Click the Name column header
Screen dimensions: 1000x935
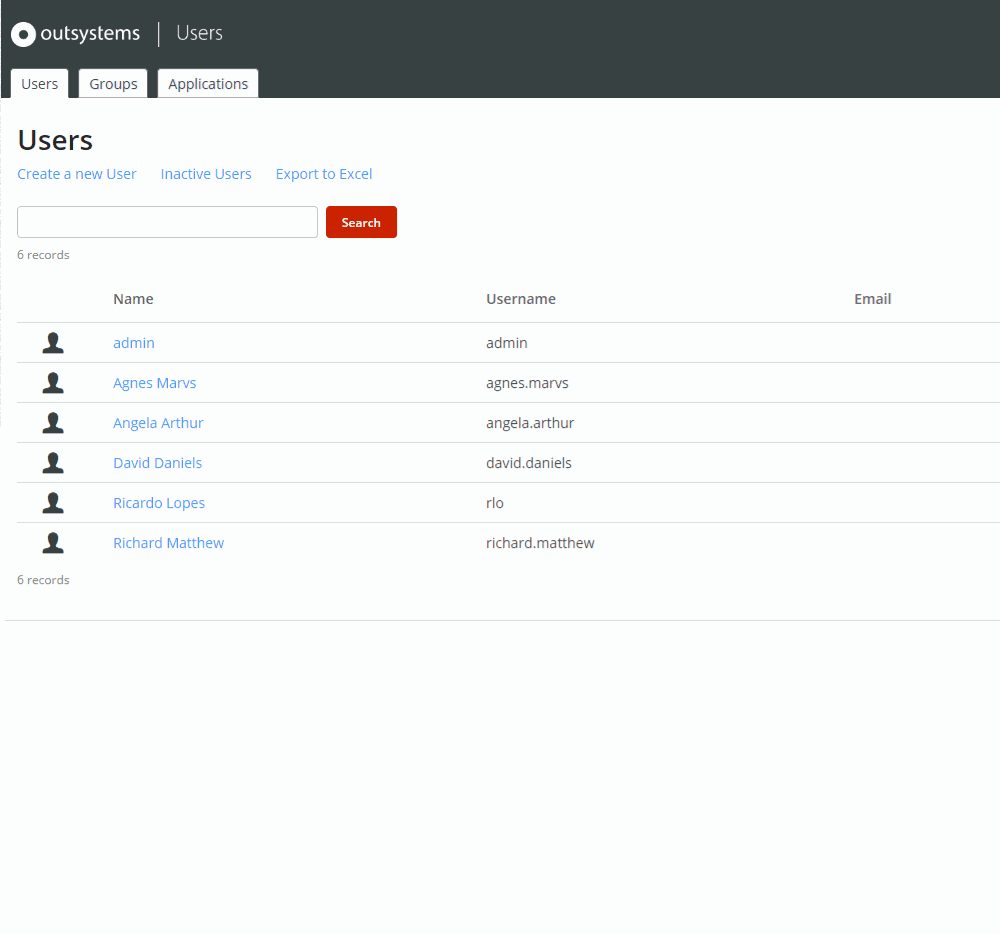click(133, 298)
